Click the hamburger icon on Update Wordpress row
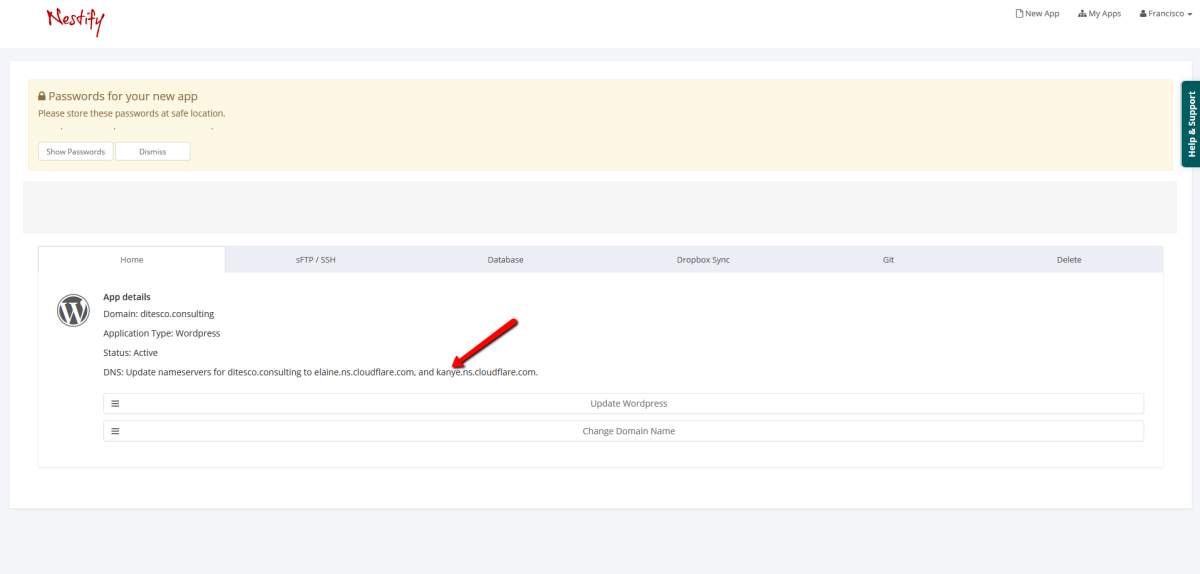 [115, 404]
